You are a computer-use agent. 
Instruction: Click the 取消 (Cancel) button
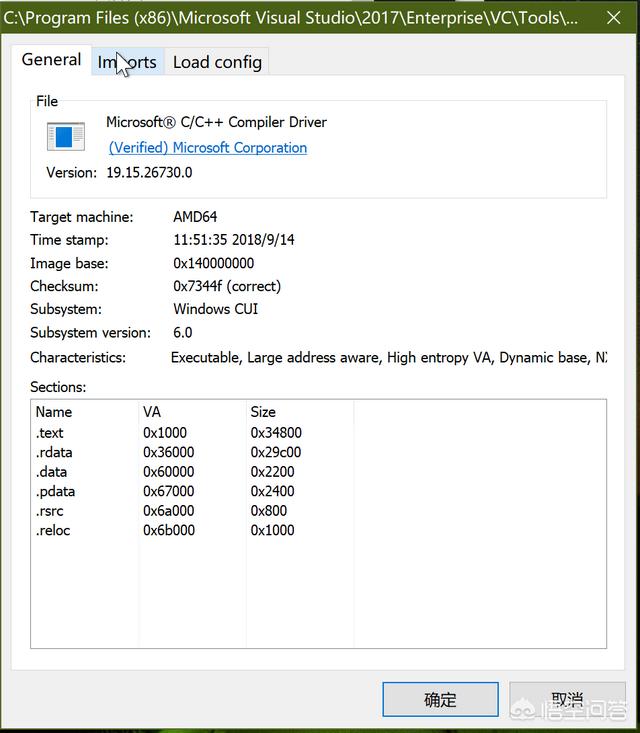[x=567, y=699]
